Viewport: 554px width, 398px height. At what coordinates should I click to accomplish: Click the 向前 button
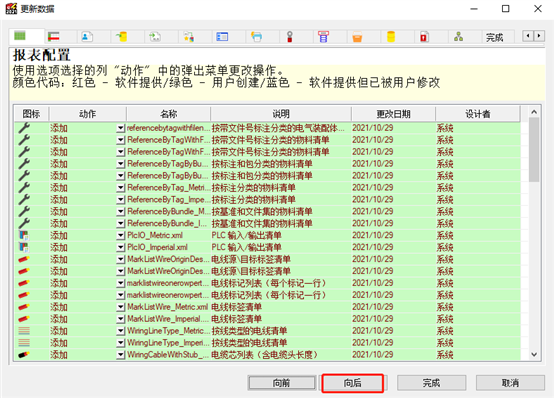282,383
